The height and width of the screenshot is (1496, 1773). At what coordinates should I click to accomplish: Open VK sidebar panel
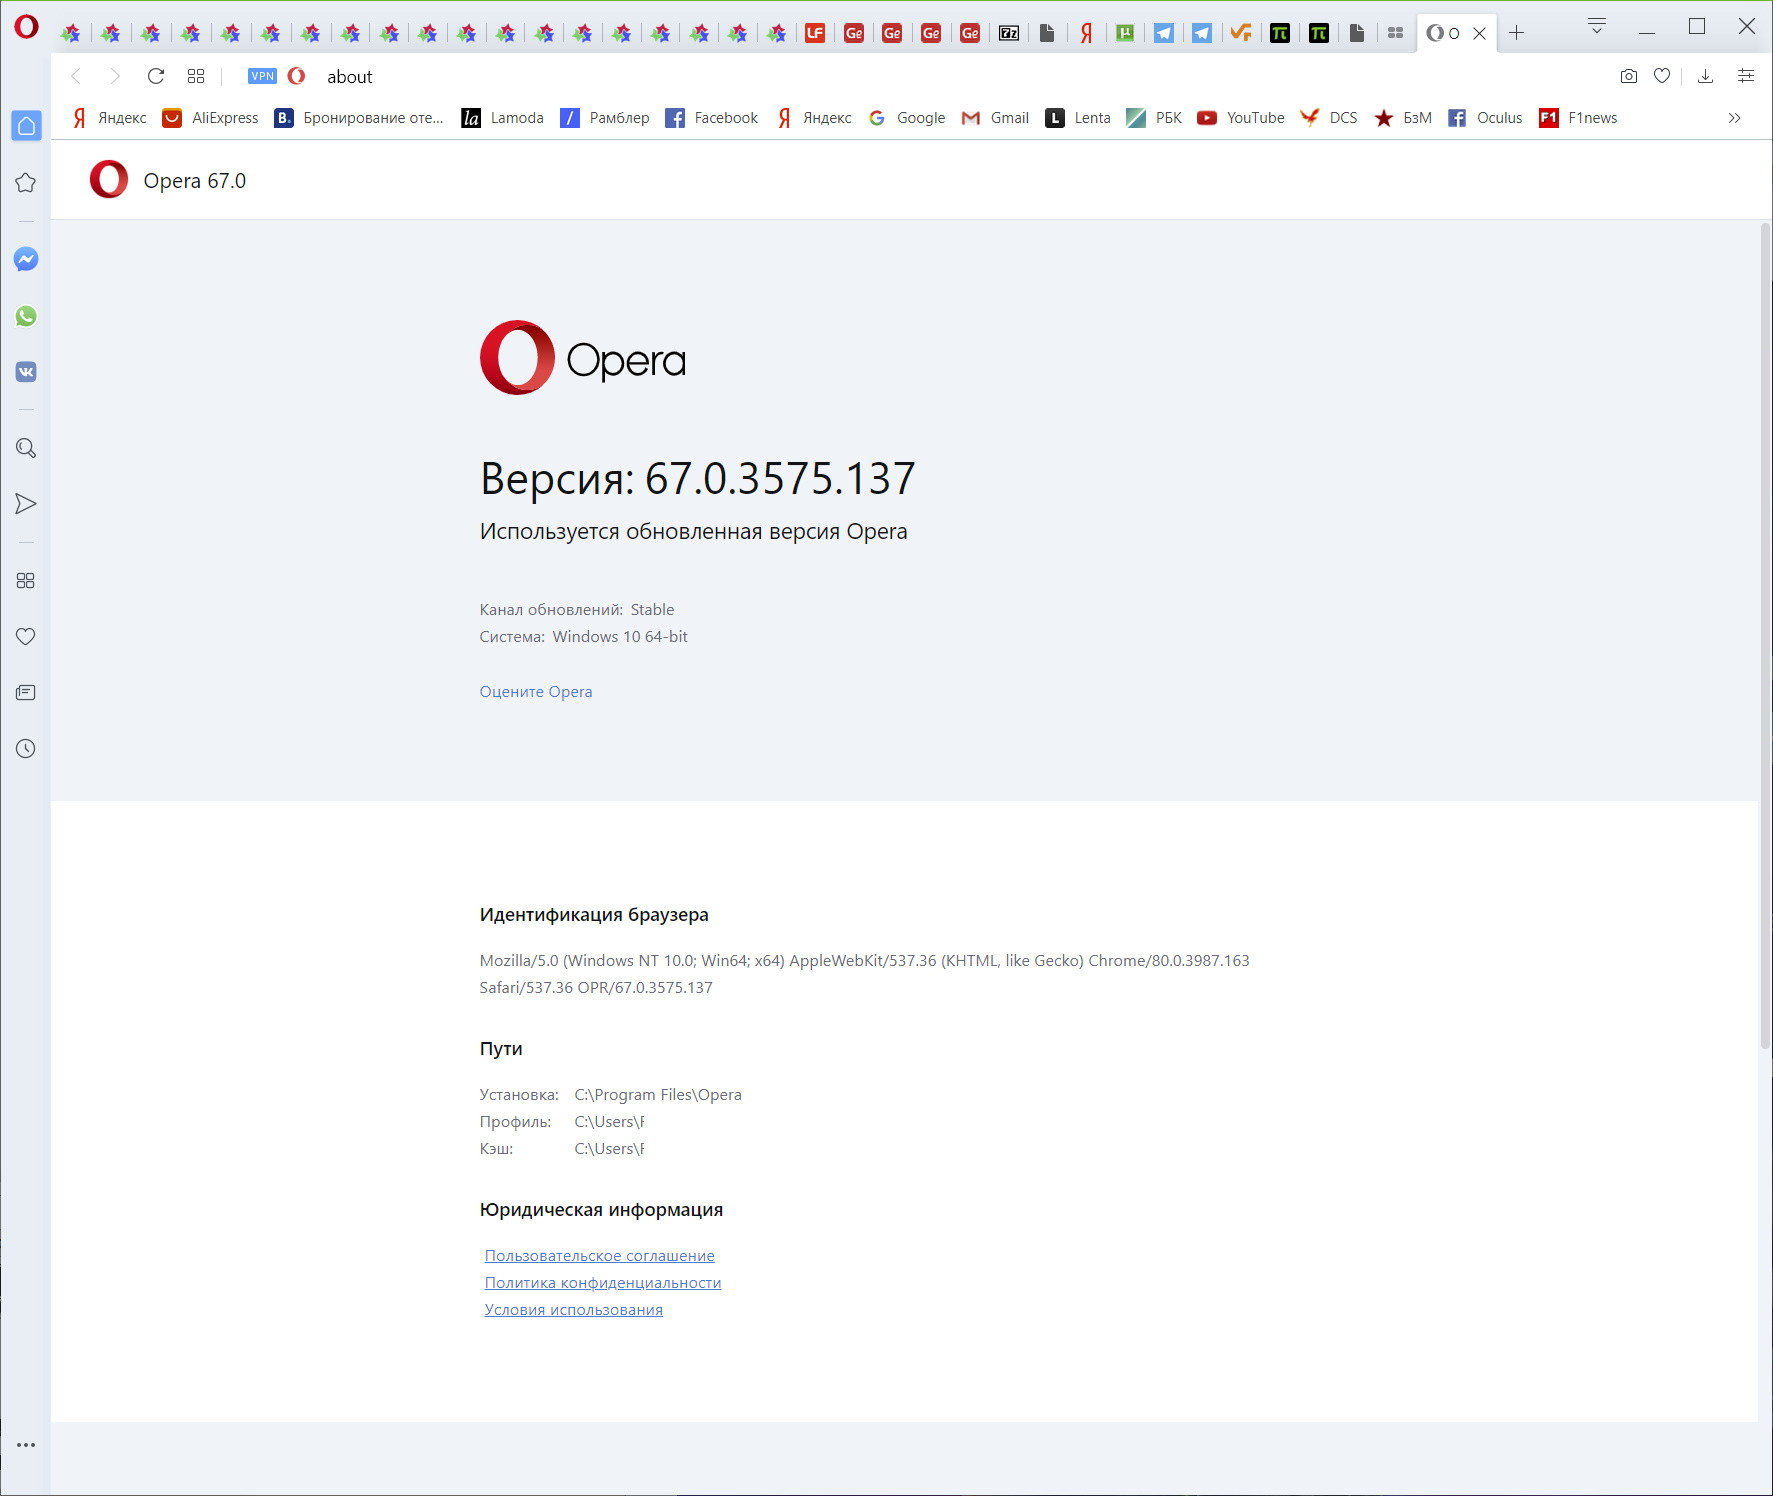click(26, 372)
